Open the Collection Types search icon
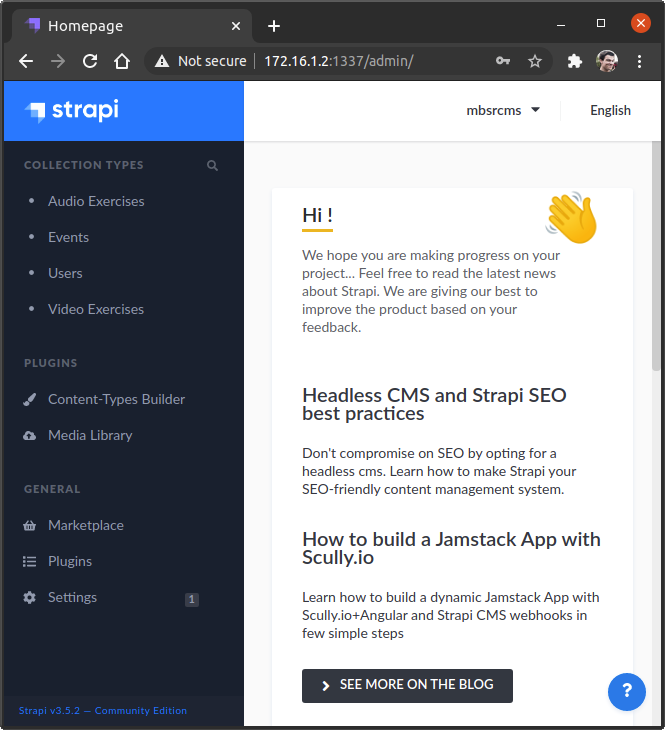The width and height of the screenshot is (665, 730). click(x=212, y=165)
